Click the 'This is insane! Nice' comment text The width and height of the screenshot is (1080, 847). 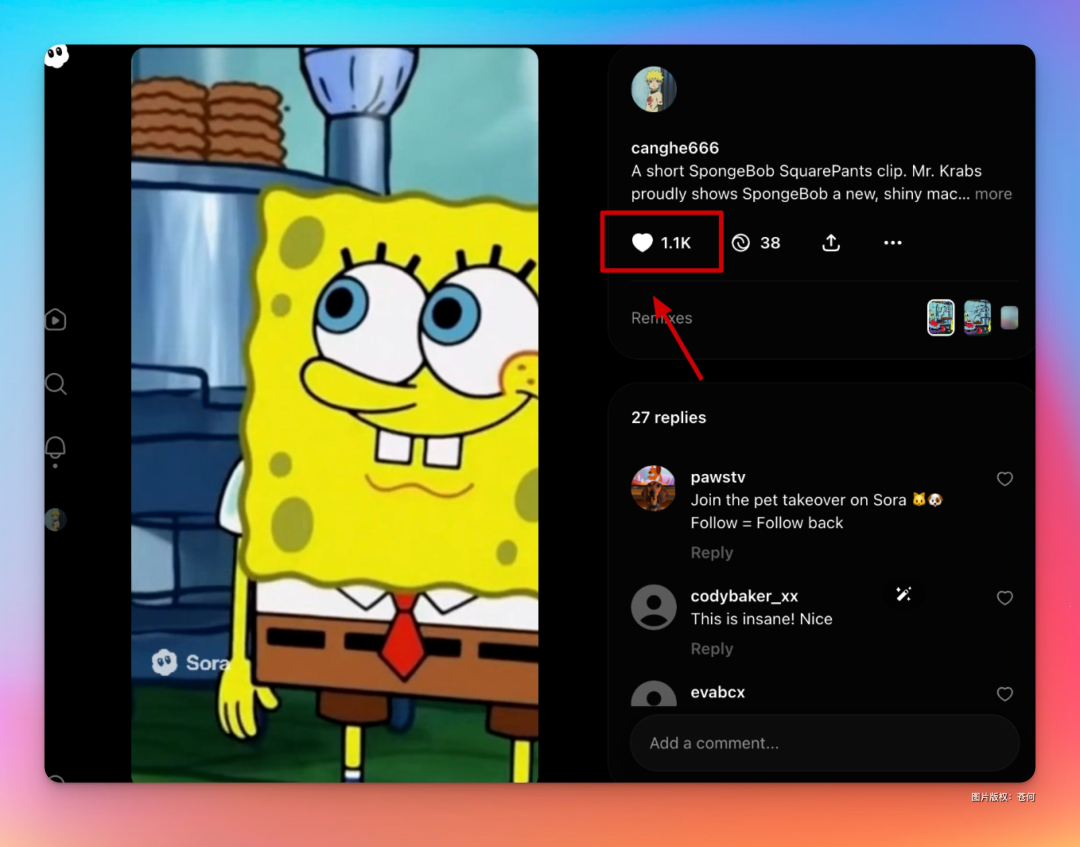(761, 619)
